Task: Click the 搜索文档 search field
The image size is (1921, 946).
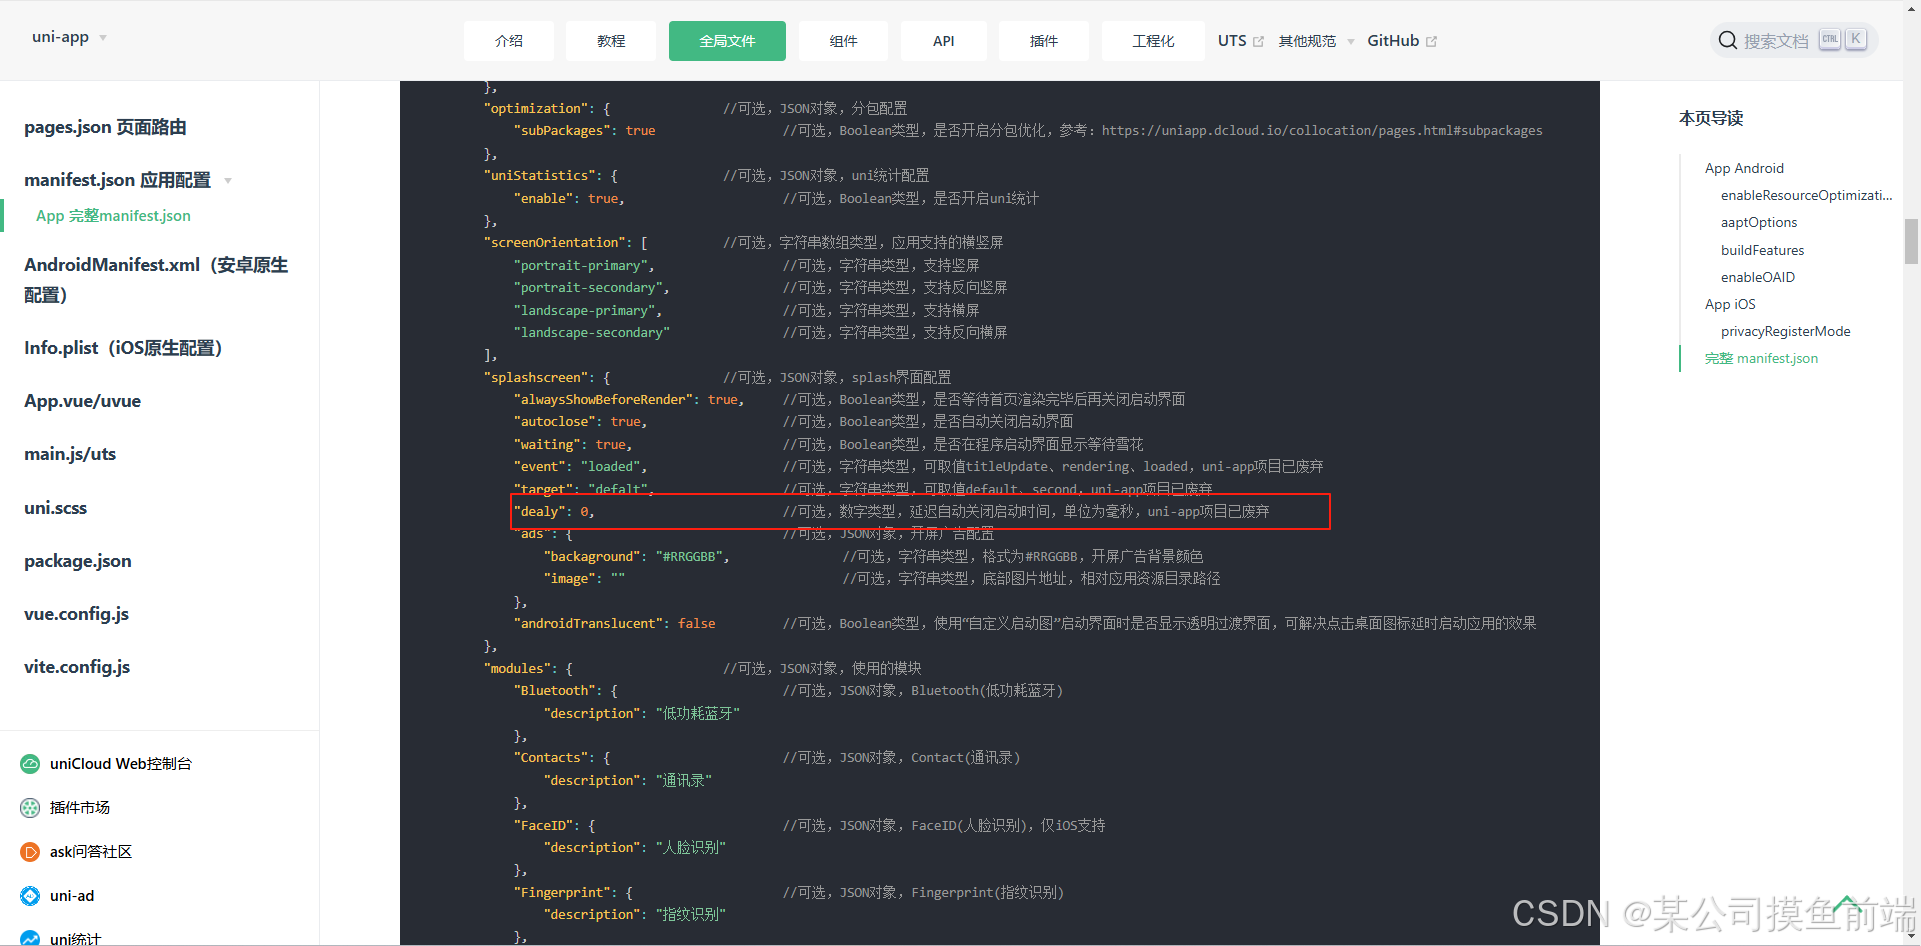Action: coord(1793,41)
